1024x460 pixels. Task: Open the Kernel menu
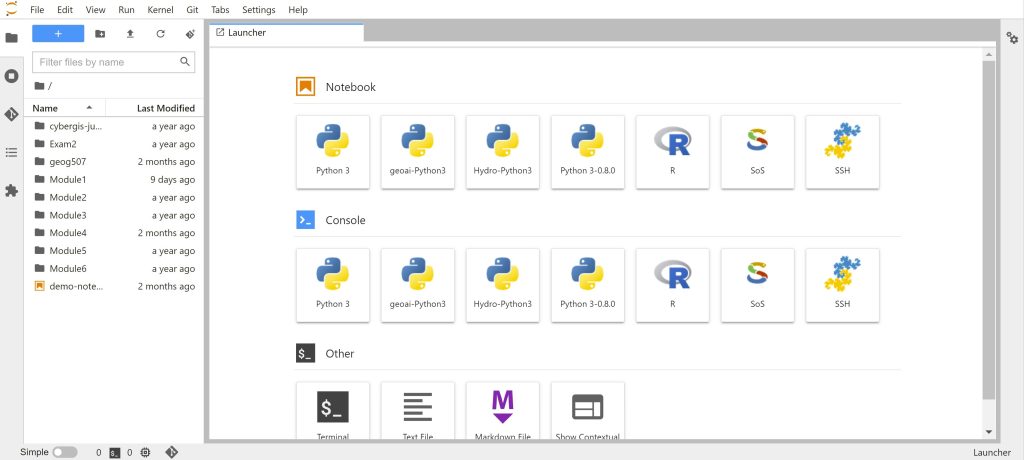pyautogui.click(x=159, y=9)
